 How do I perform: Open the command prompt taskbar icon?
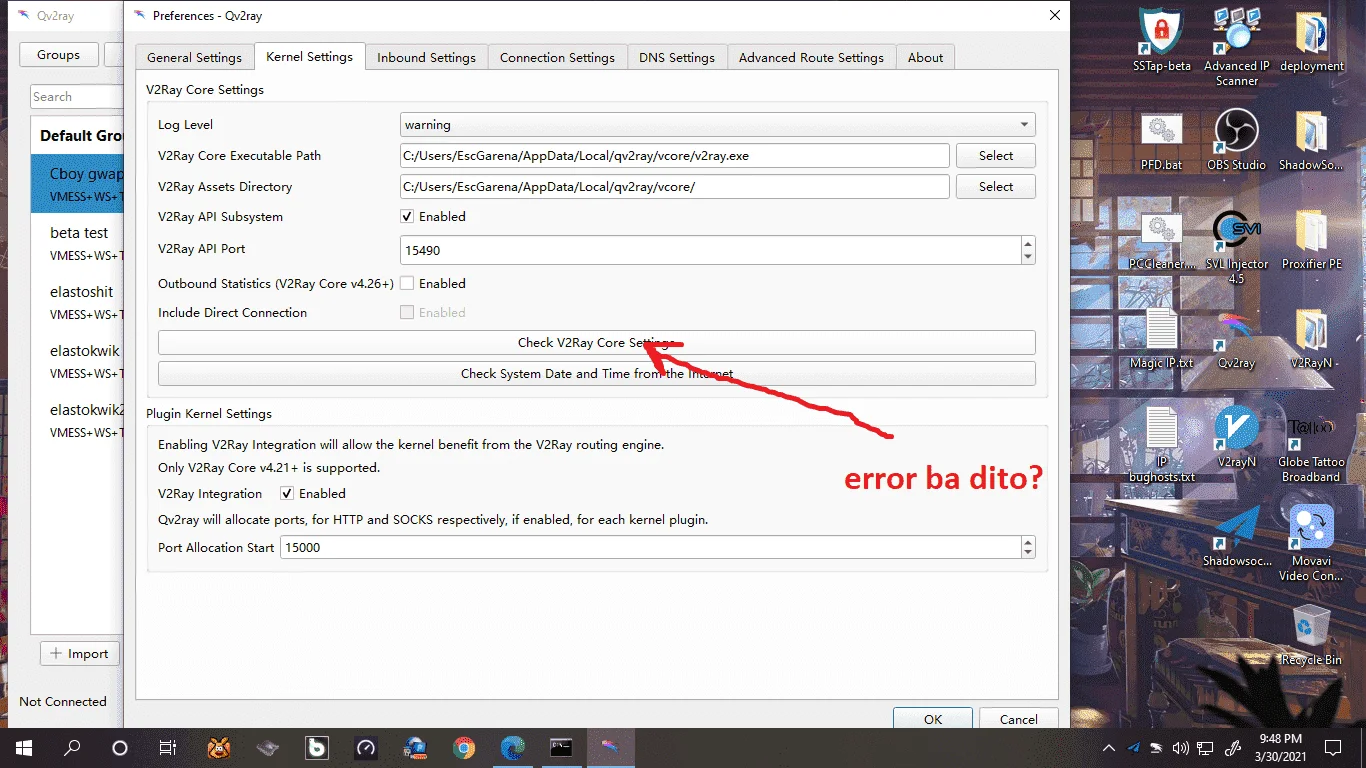coord(561,747)
